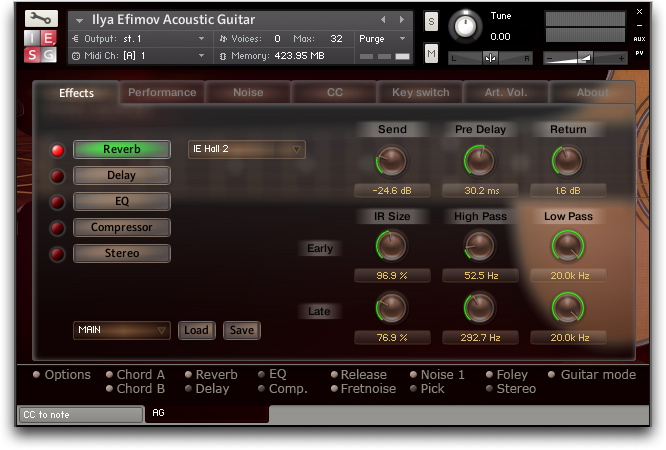666x450 pixels.
Task: Toggle the Compressor power LED
Action: 58,228
